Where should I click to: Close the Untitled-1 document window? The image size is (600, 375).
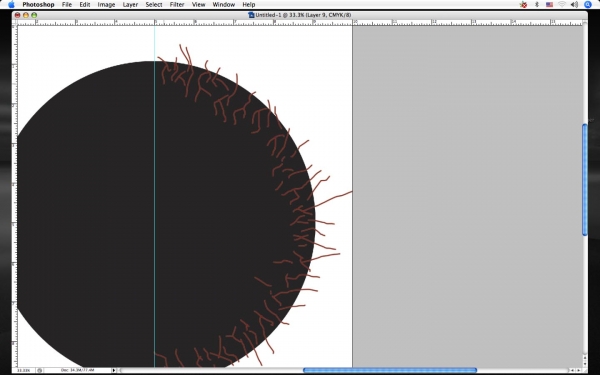click(17, 15)
